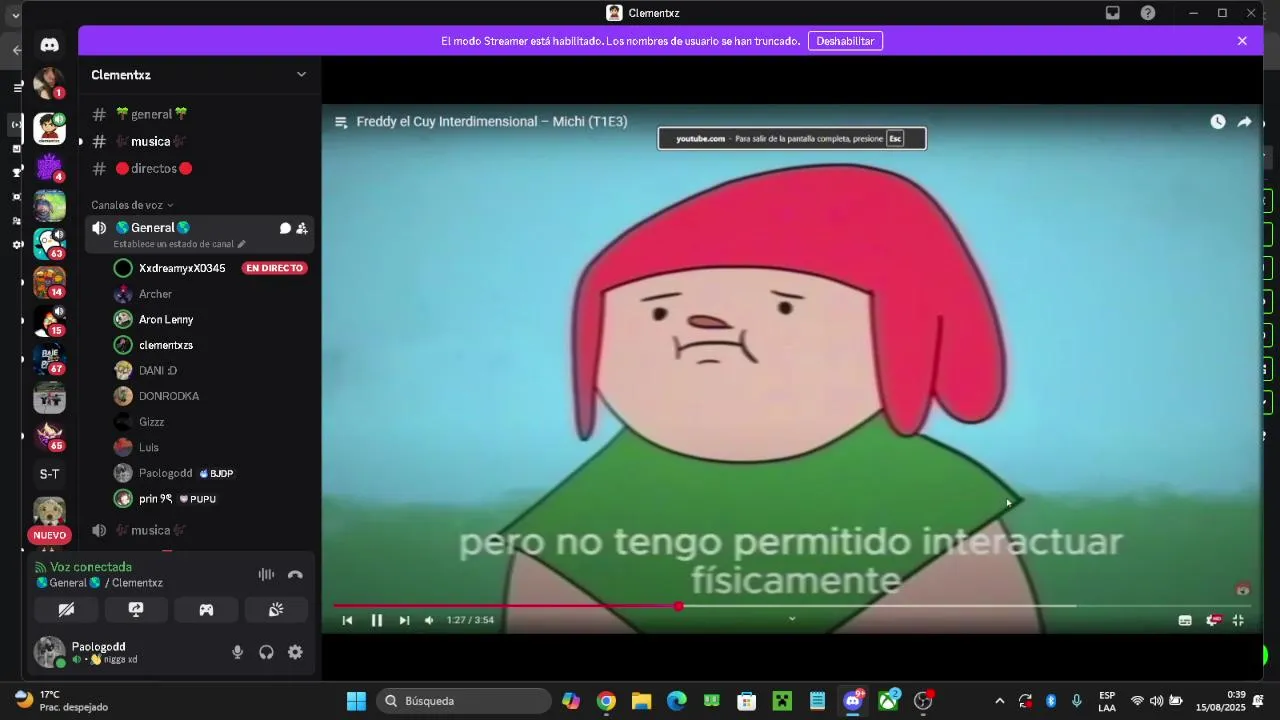Open Xbox app from the taskbar
The image size is (1280, 720).
point(888,701)
